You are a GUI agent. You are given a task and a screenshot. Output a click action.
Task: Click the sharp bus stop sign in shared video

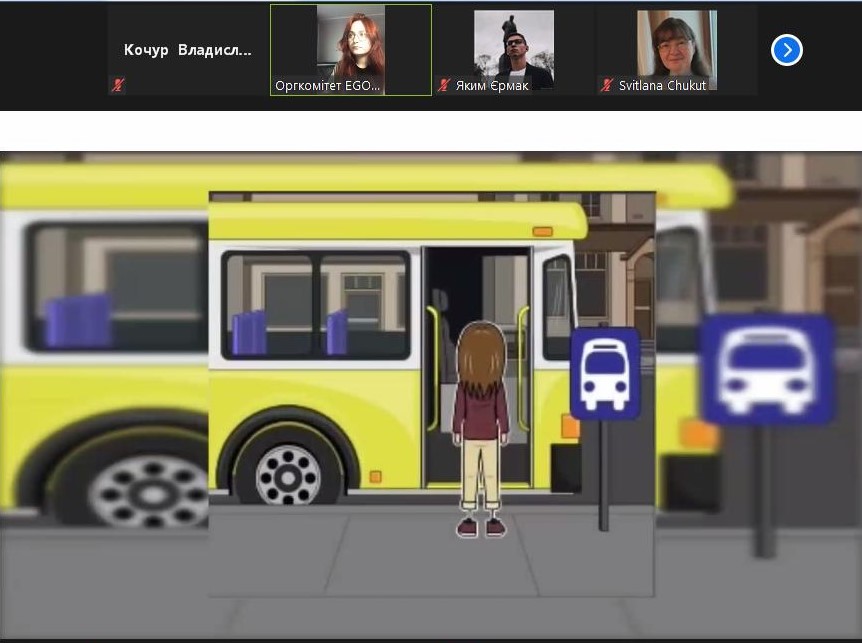[x=605, y=374]
